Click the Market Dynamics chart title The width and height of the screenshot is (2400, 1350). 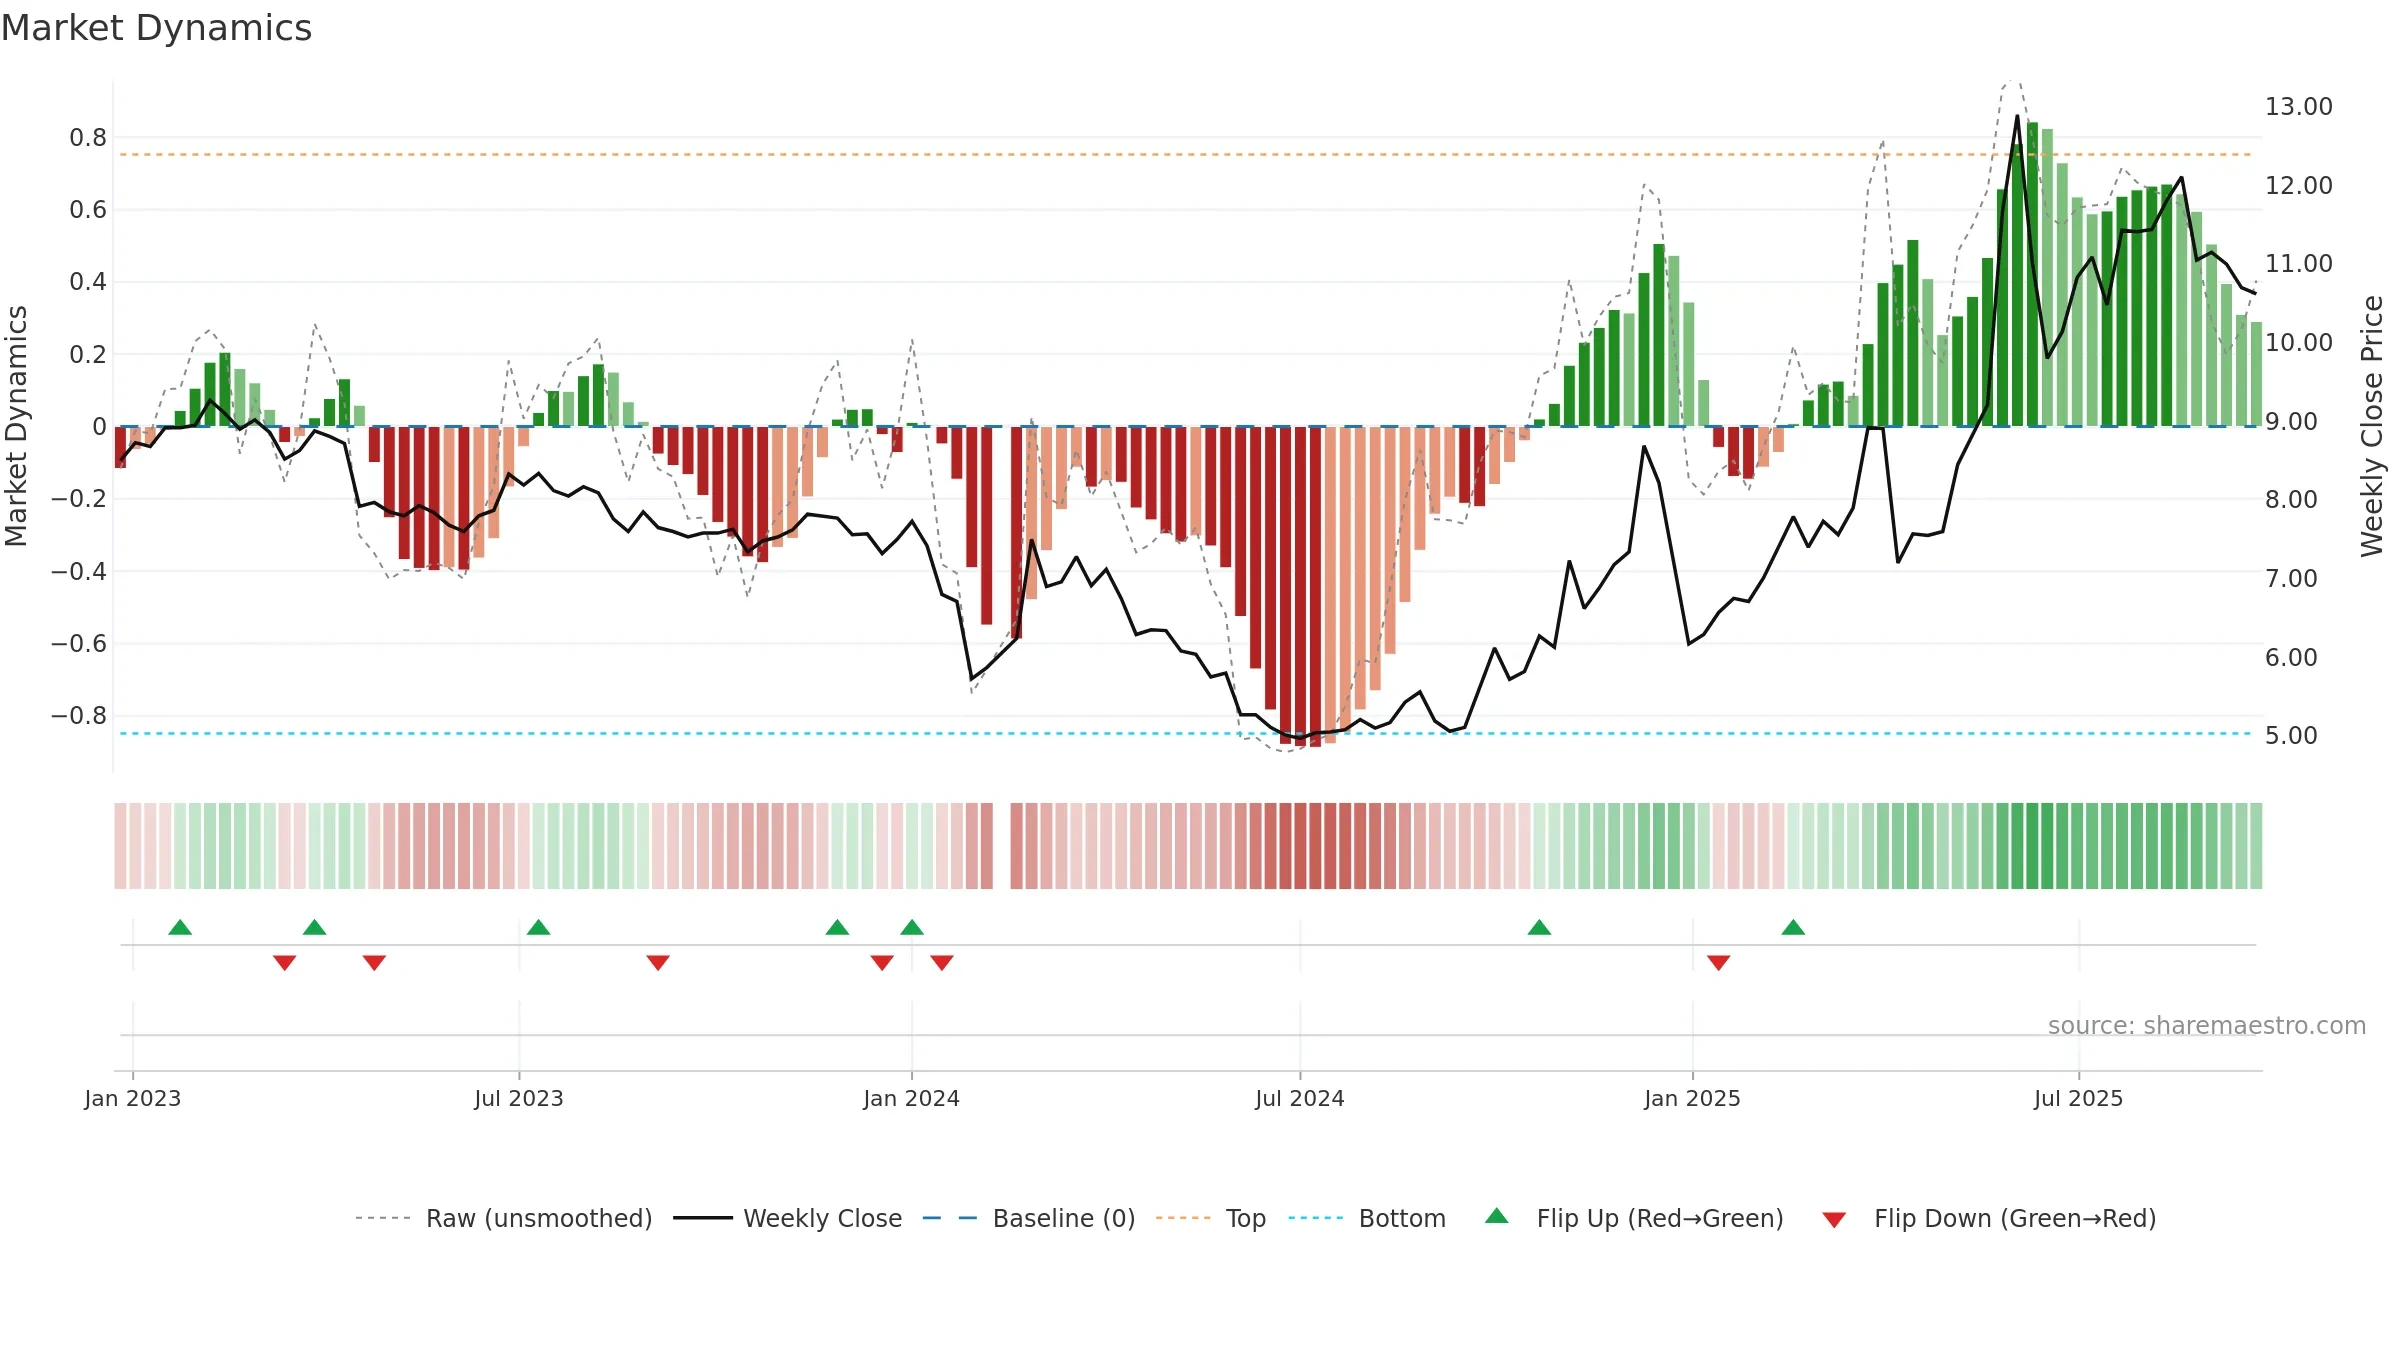[156, 28]
